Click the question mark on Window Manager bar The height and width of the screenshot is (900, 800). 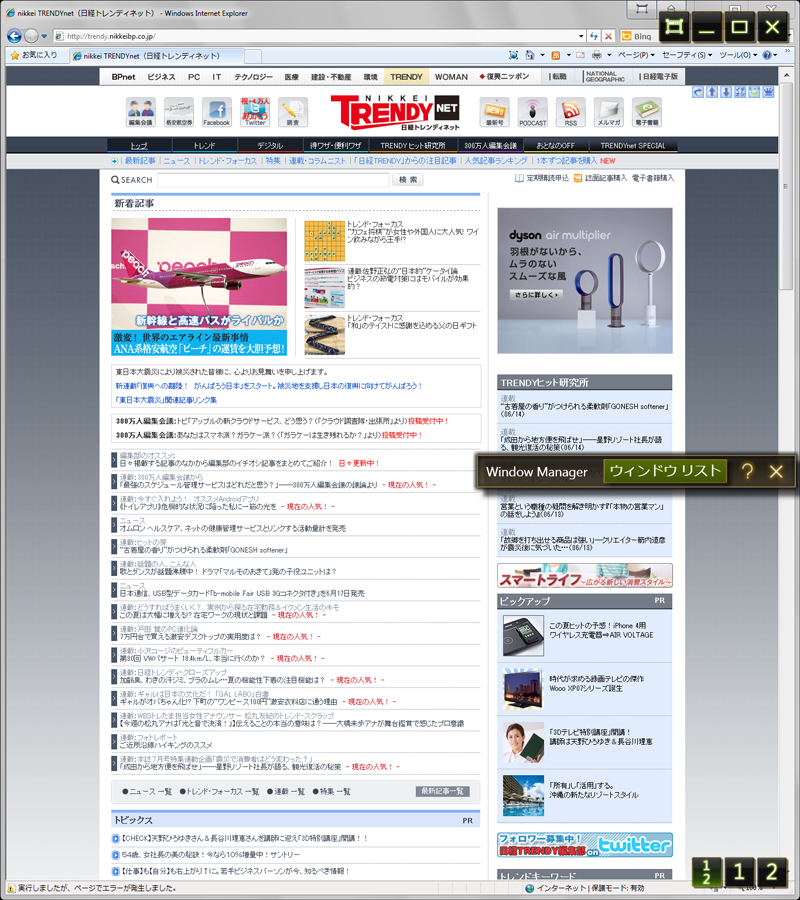click(x=747, y=471)
